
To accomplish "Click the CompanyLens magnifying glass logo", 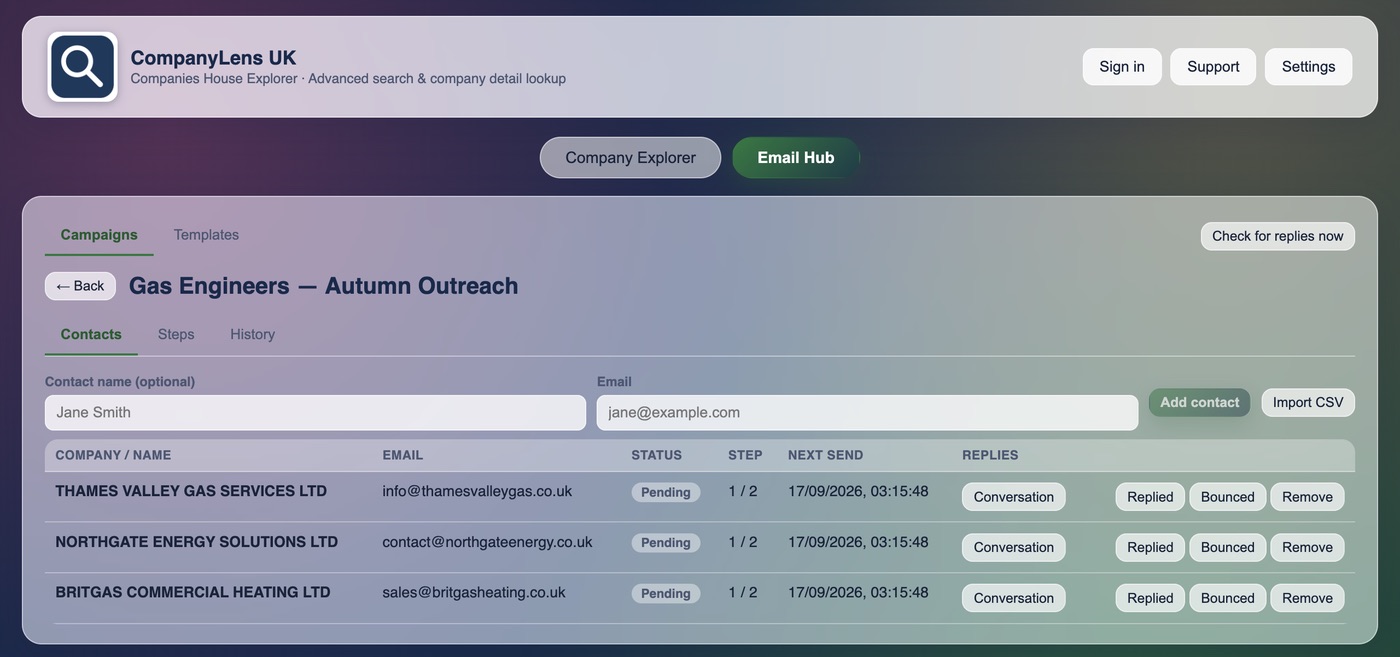I will click(82, 66).
